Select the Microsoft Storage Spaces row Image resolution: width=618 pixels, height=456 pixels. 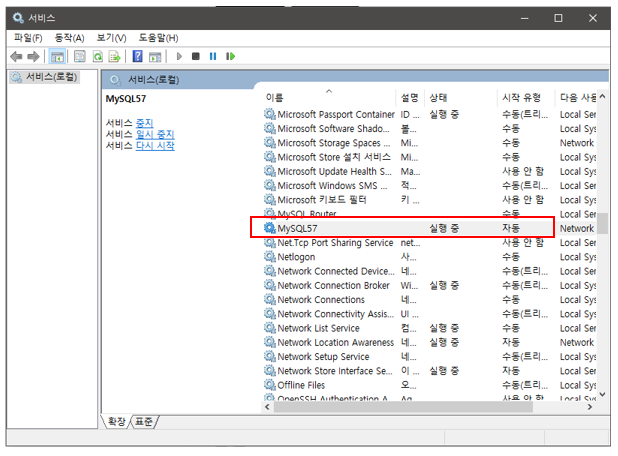pyautogui.click(x=430, y=143)
